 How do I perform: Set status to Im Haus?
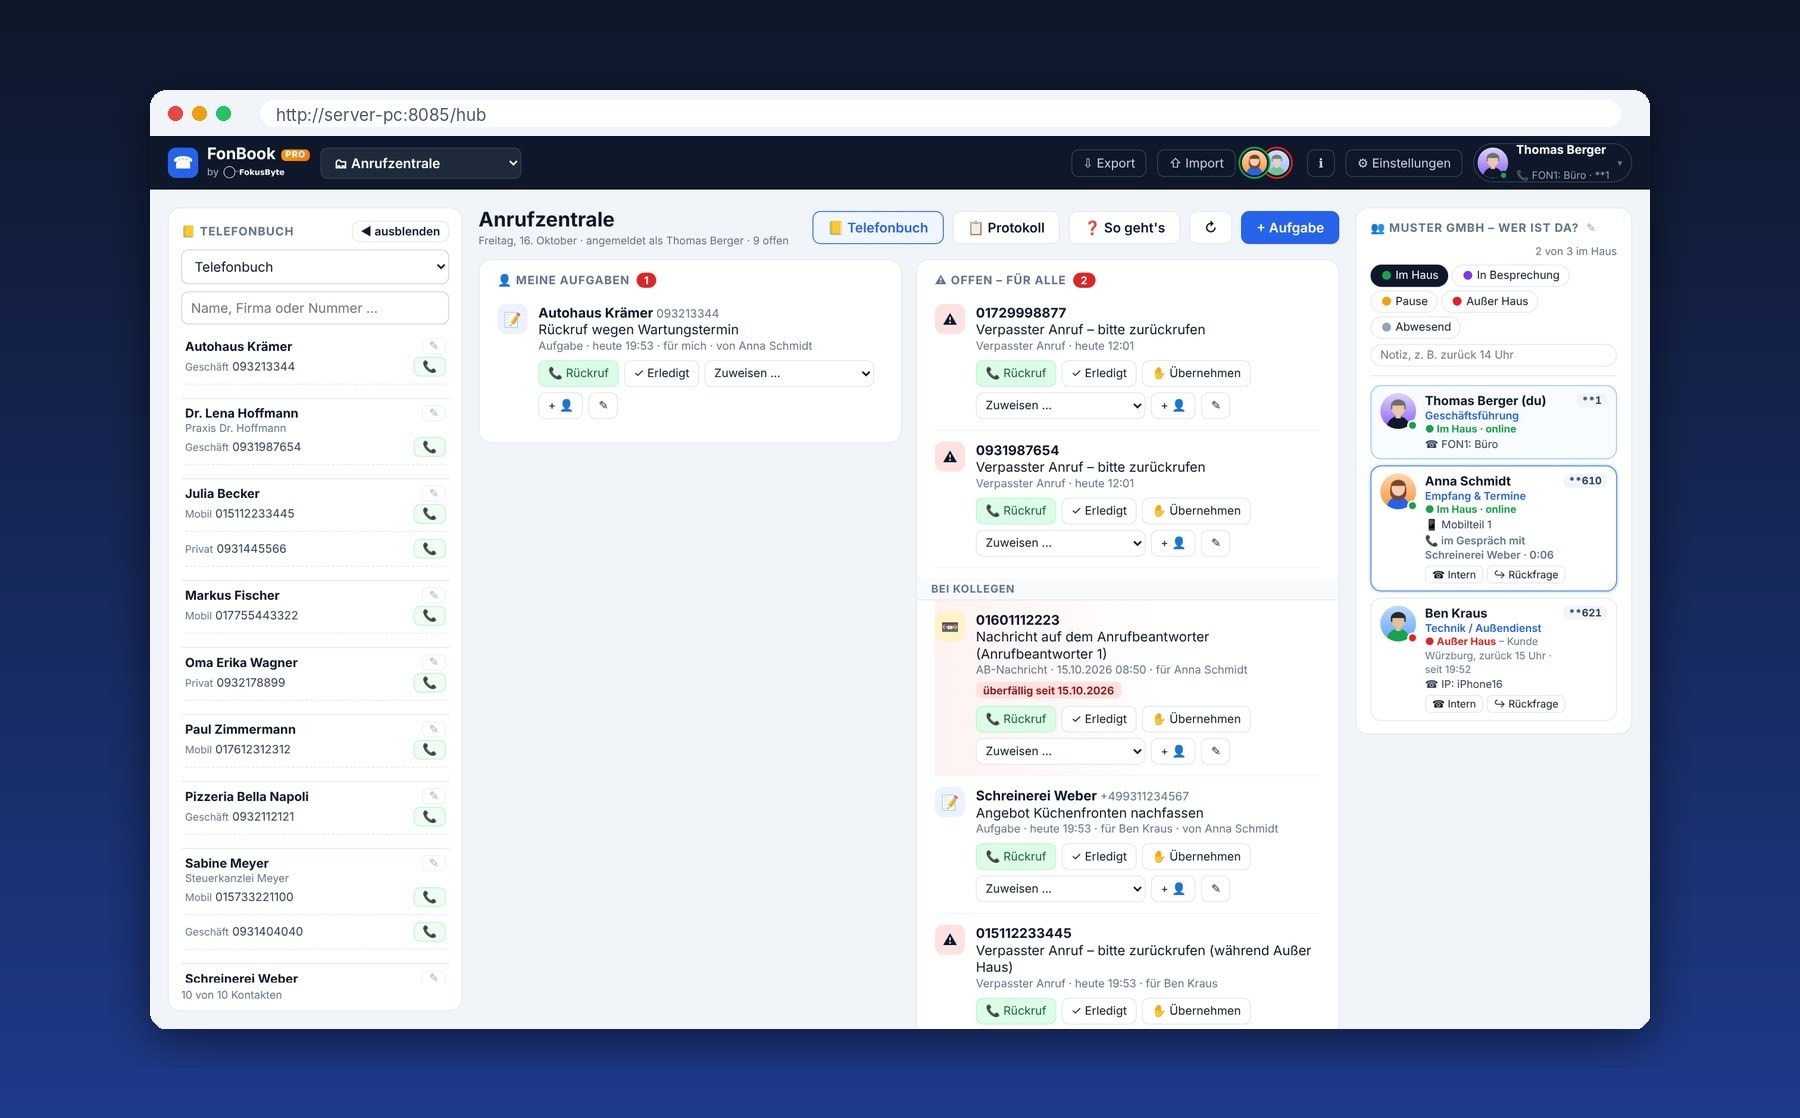click(1410, 275)
